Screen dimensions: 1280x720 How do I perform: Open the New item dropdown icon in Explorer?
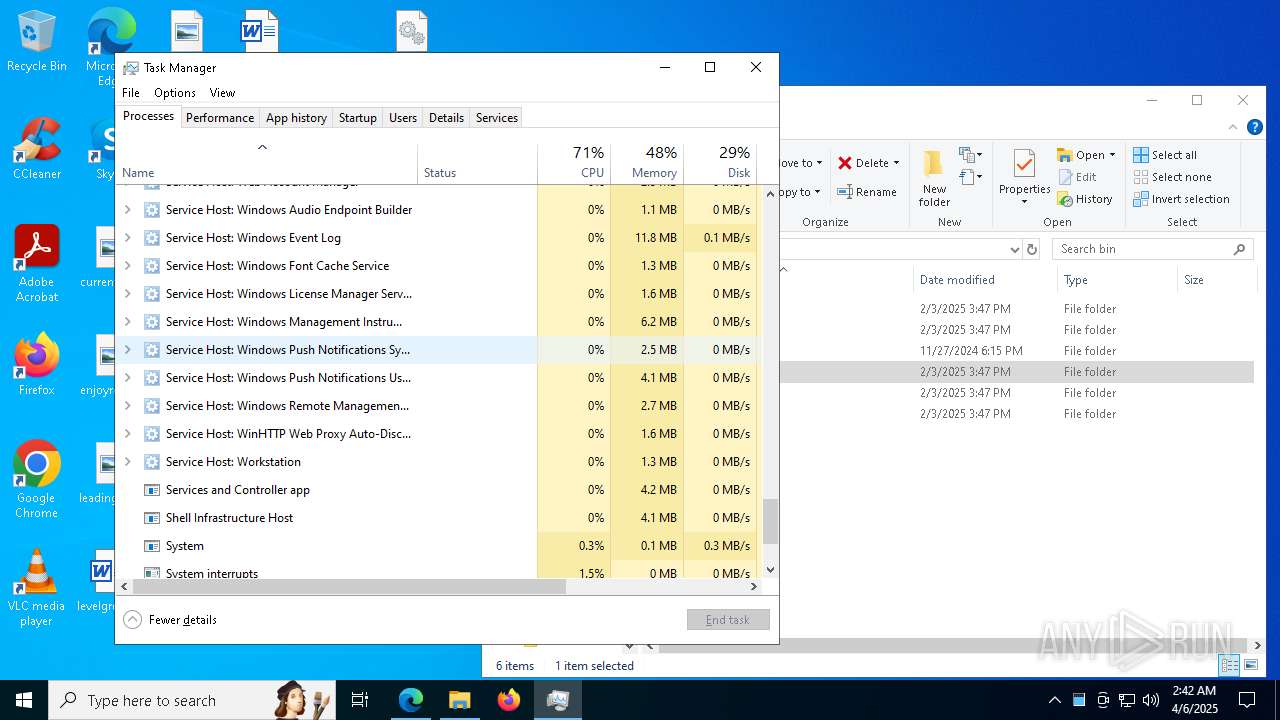point(969,155)
